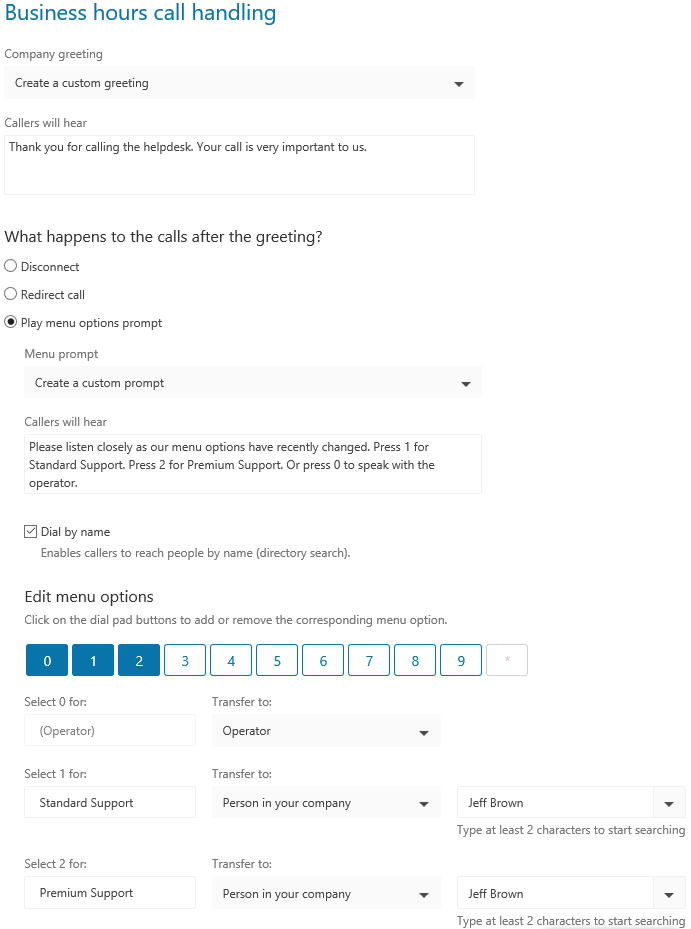Add menu option with dial pad 5
Viewport: 691px width, 929px height.
277,660
